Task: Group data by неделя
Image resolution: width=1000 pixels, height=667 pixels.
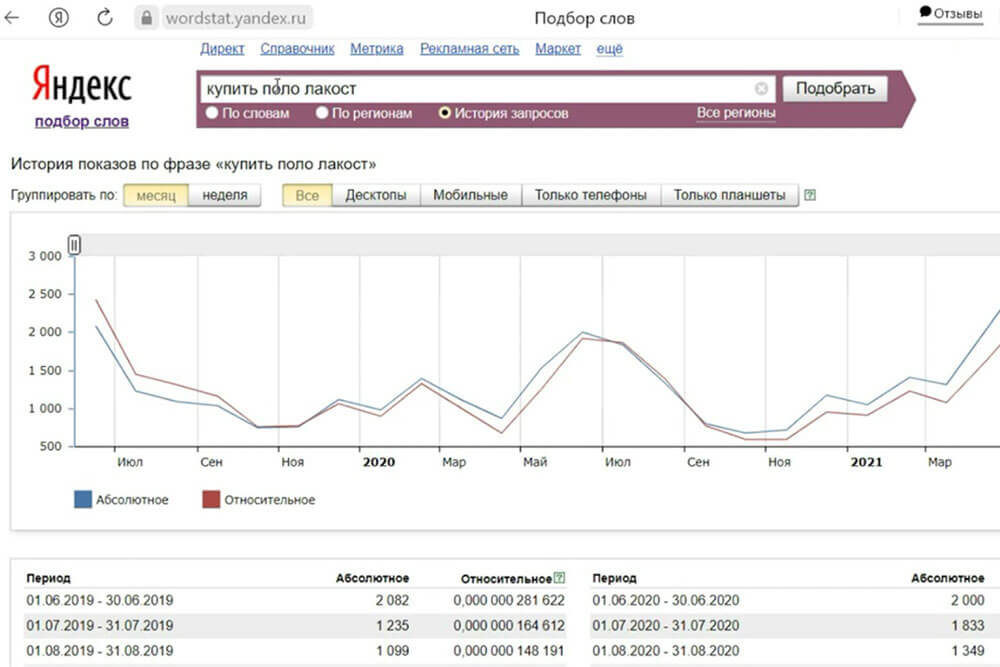Action: (x=224, y=195)
